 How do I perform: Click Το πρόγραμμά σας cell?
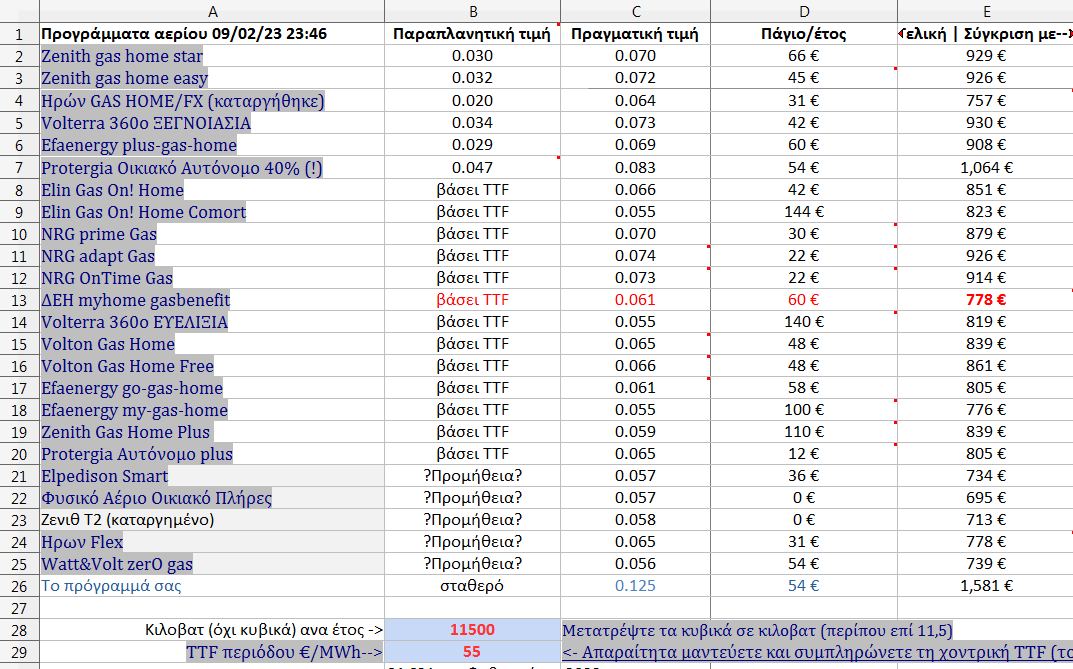(212, 586)
